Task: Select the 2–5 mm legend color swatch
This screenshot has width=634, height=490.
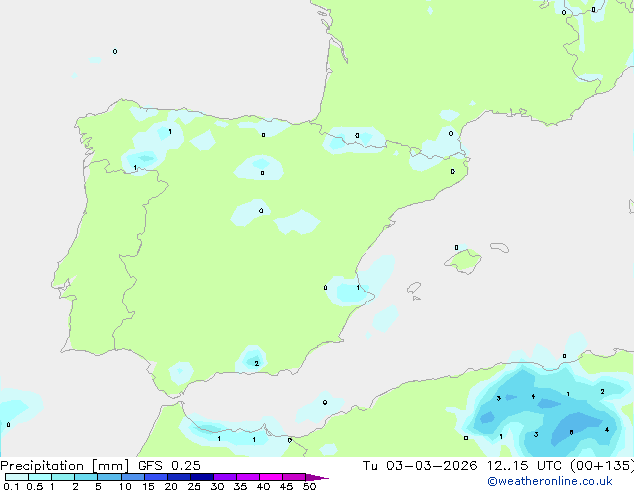Action: coord(86,477)
